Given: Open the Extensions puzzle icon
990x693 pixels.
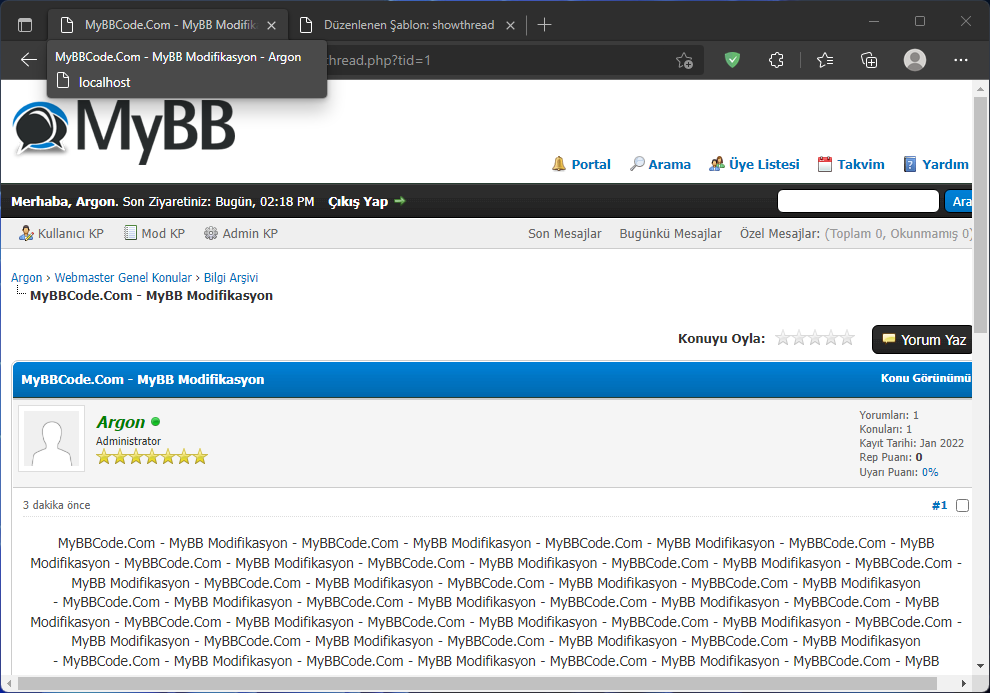Looking at the screenshot, I should [x=777, y=60].
